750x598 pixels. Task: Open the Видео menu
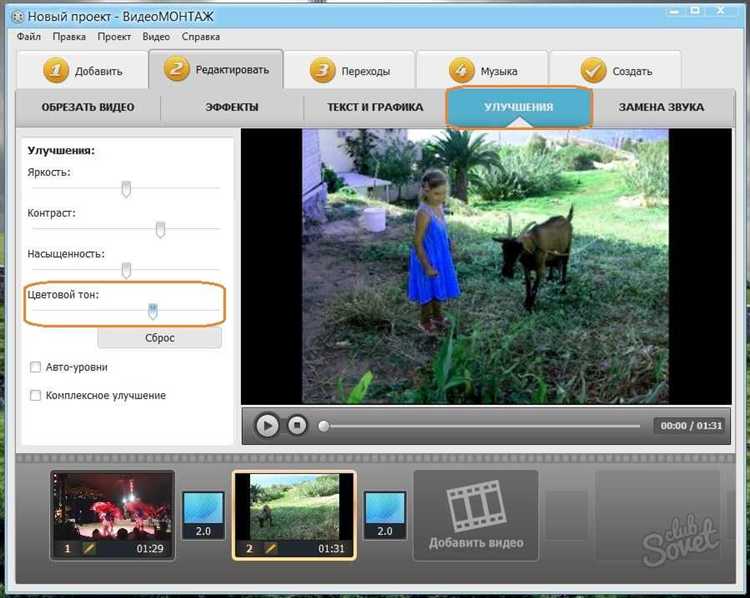[x=156, y=37]
